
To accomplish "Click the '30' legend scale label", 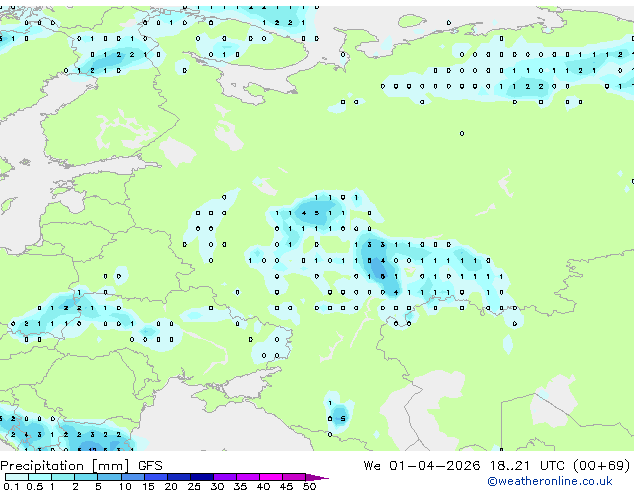I will [217, 486].
